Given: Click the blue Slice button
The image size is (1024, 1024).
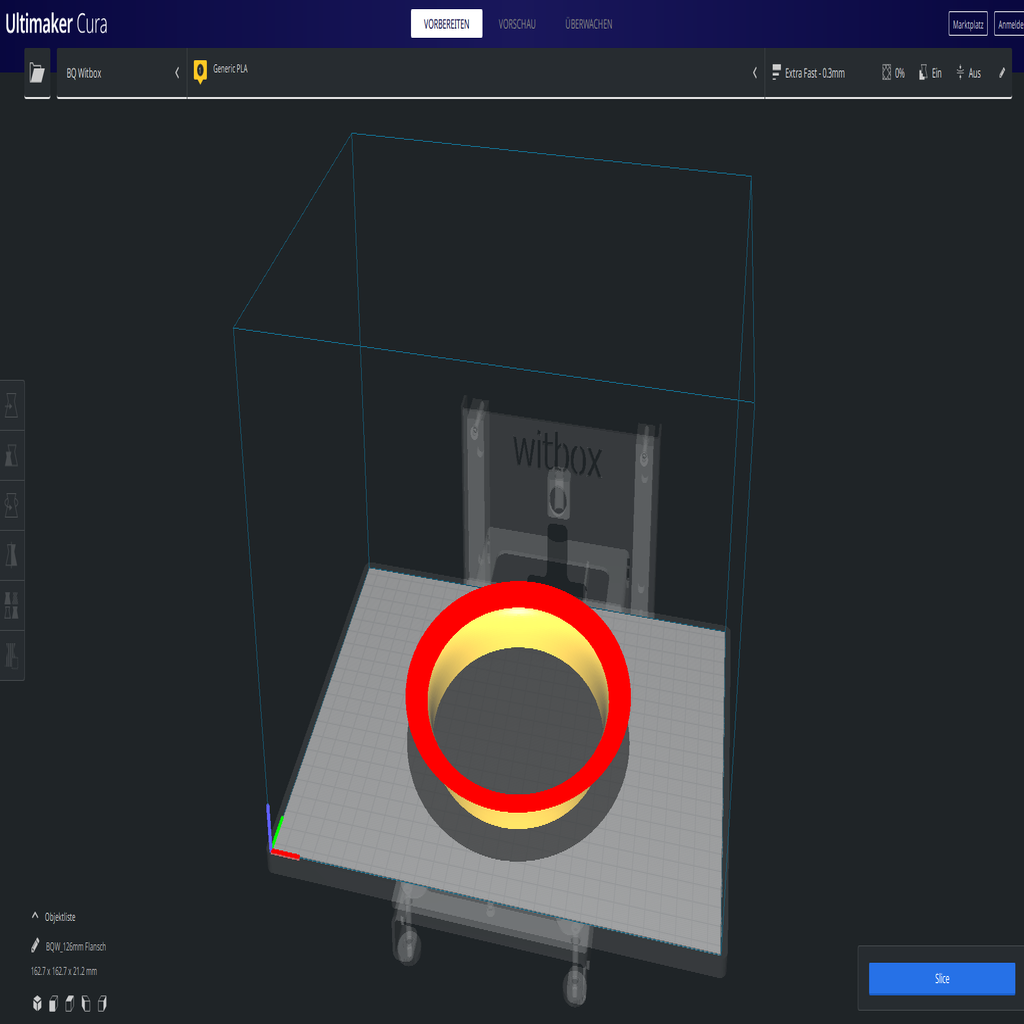Looking at the screenshot, I should coord(941,979).
